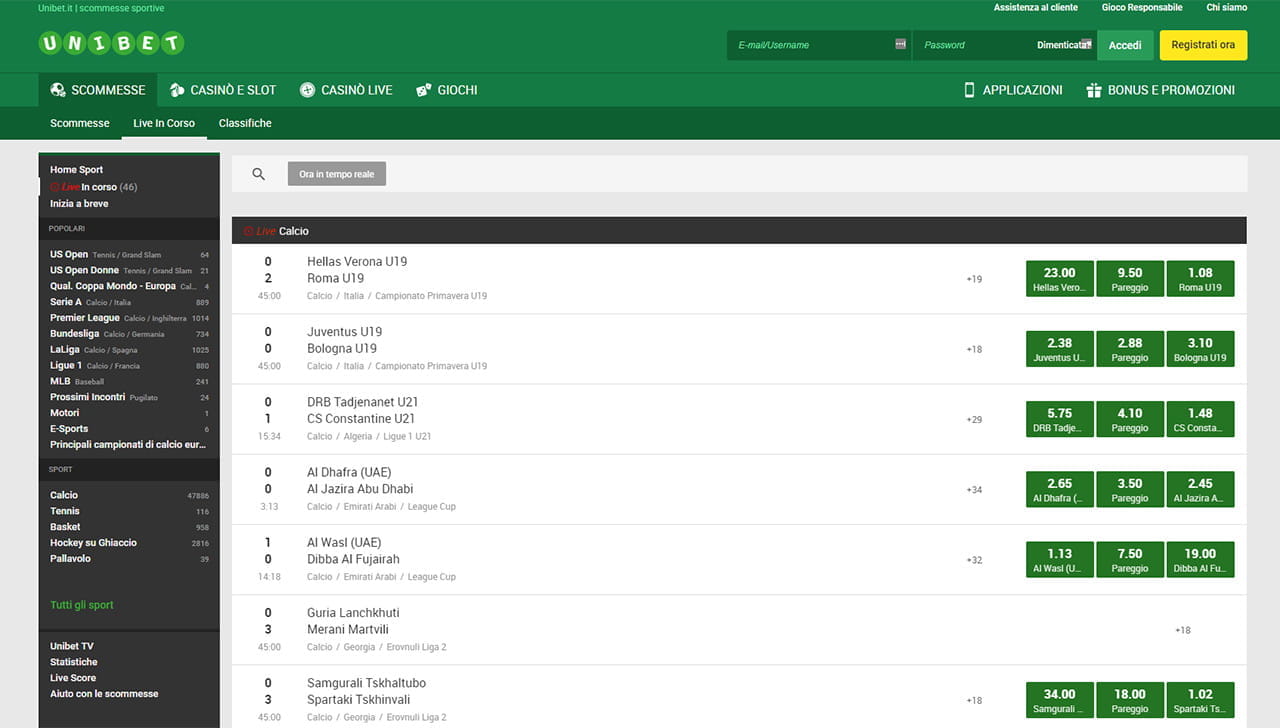Click the Bonus e Promozioni gift icon
1280x728 pixels.
[1094, 90]
